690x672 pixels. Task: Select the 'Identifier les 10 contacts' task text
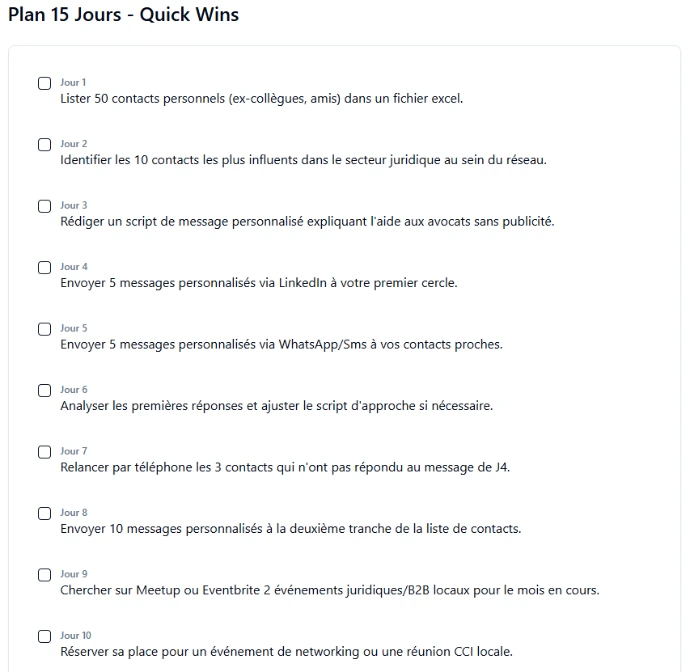303,160
